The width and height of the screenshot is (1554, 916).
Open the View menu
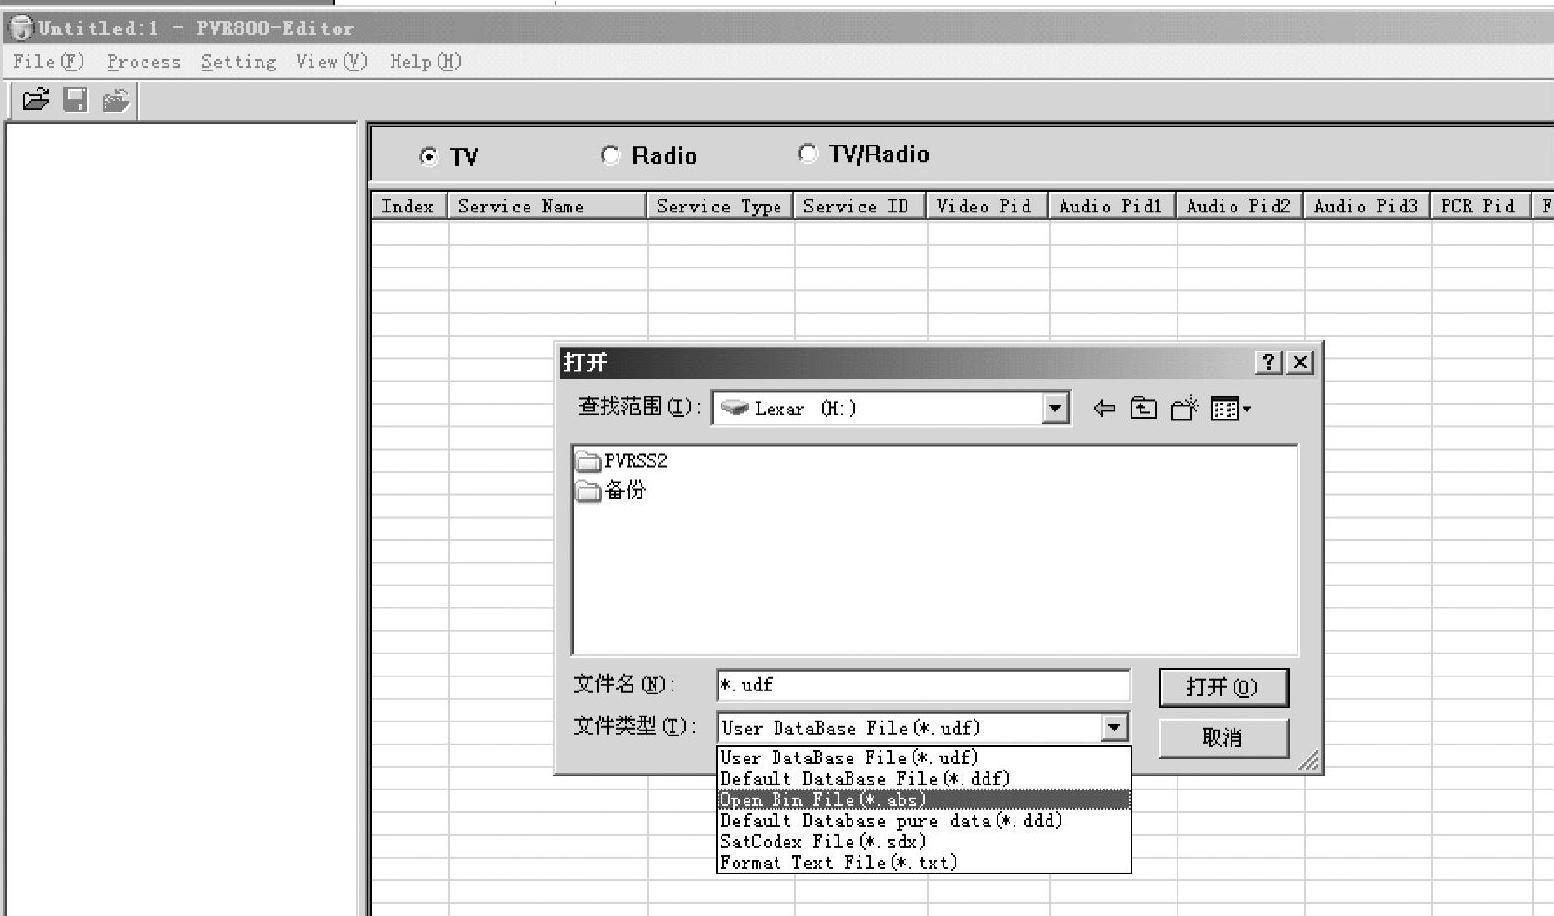(x=332, y=62)
